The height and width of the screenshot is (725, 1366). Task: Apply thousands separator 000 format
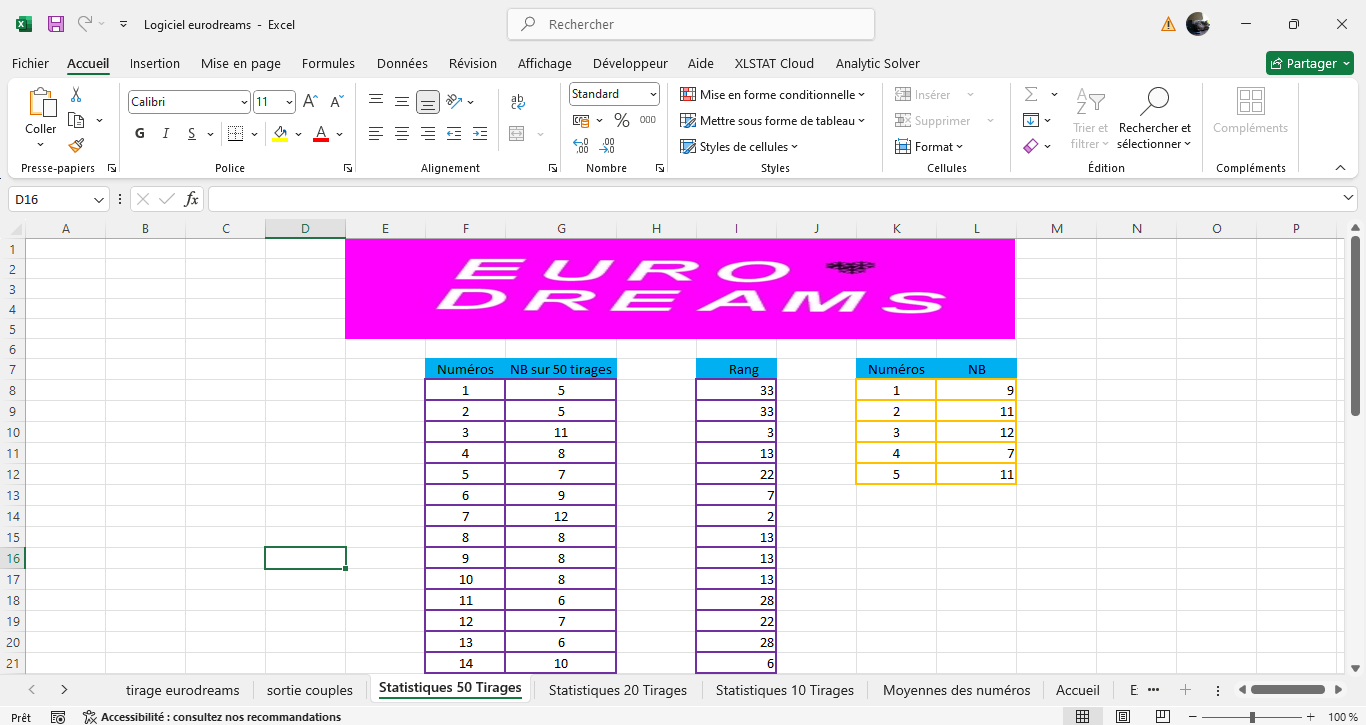pos(648,121)
